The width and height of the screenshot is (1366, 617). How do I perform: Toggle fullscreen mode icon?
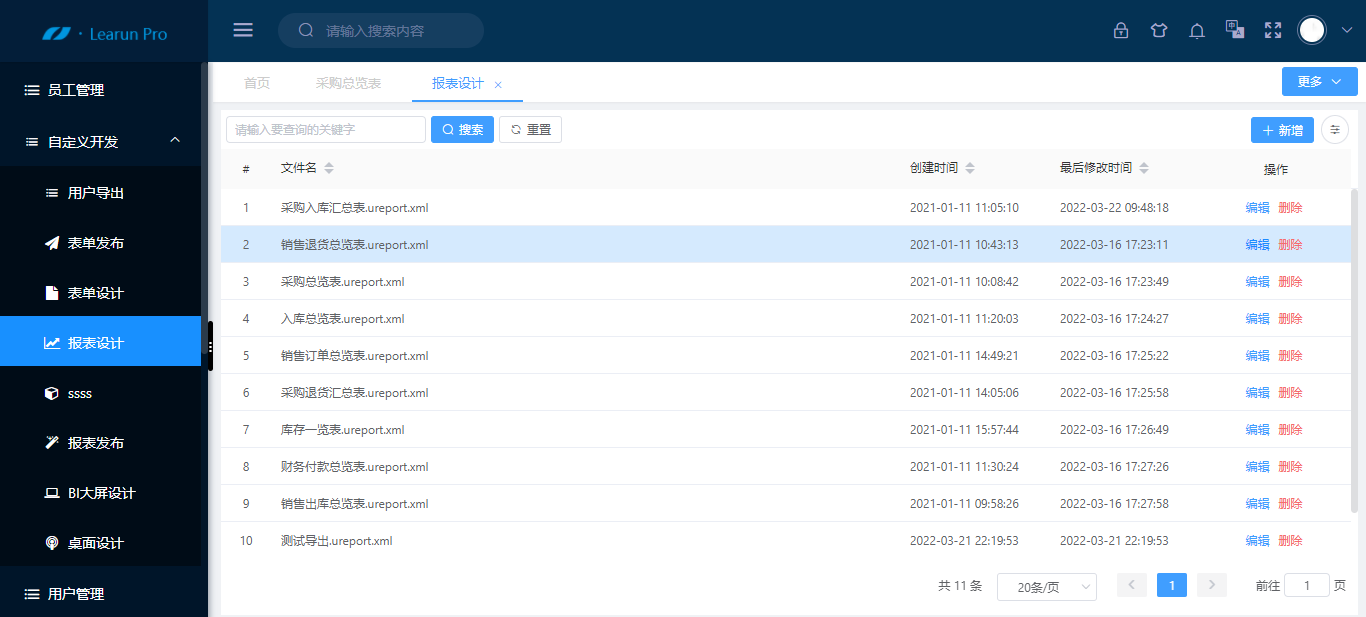(x=1273, y=31)
